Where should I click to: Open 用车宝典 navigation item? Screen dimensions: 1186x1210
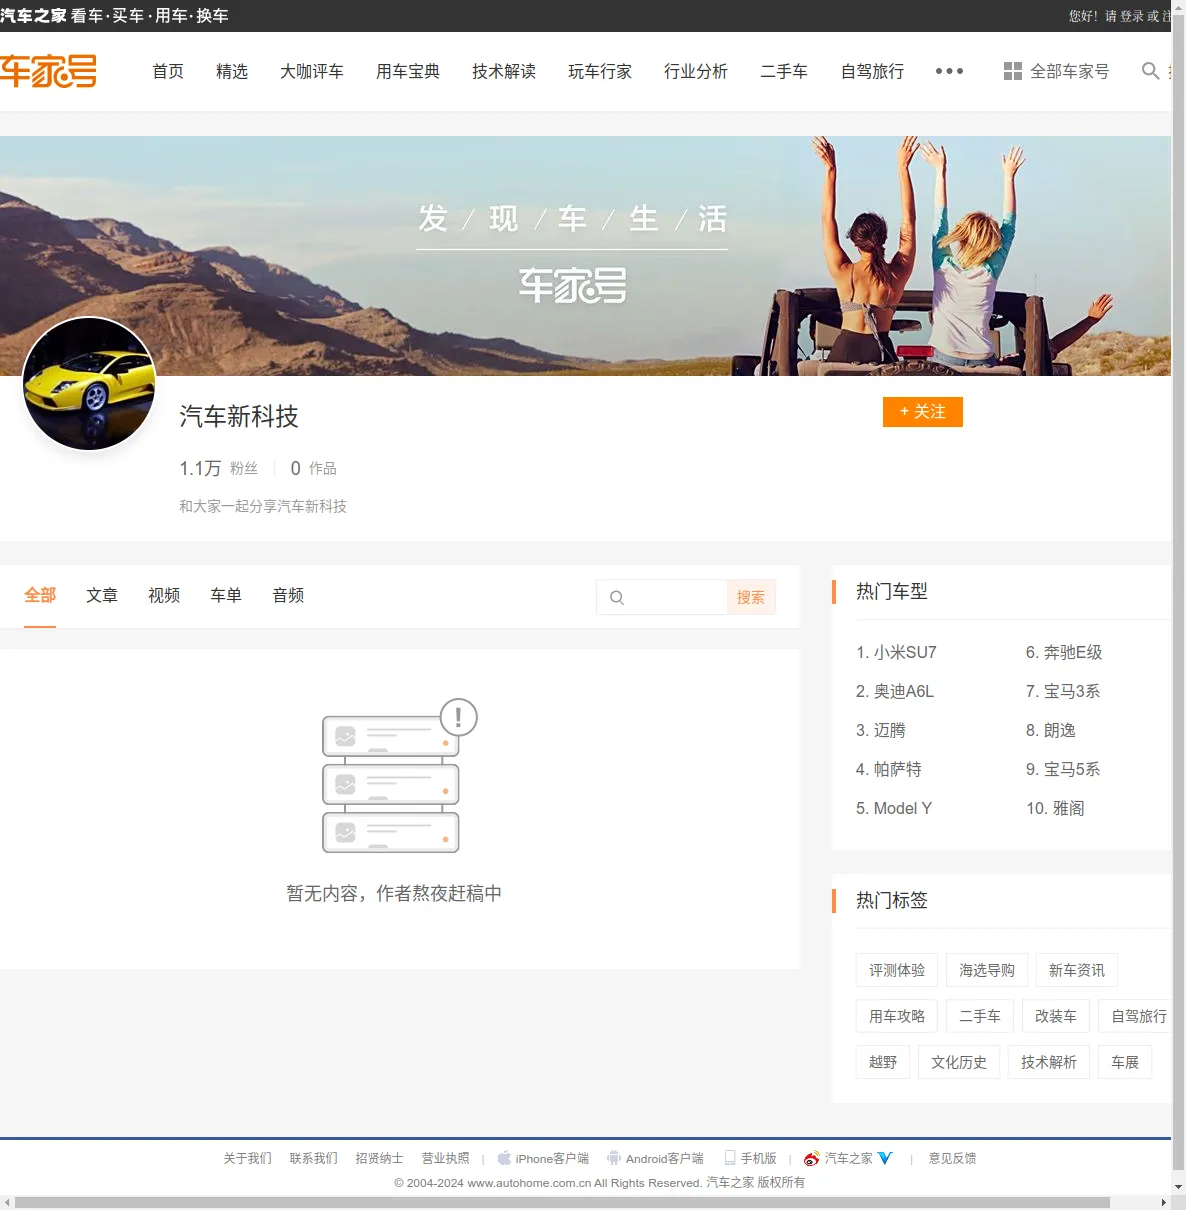click(408, 71)
